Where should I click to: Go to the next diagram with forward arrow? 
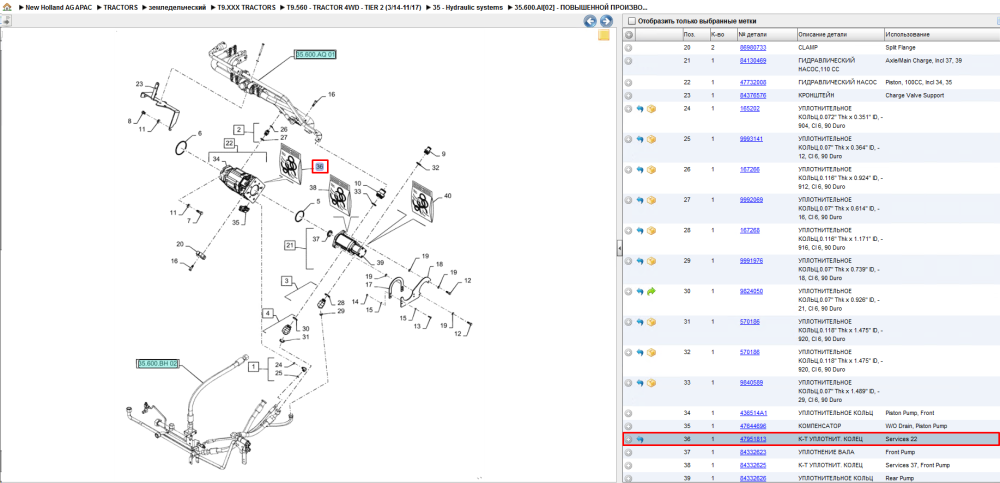coord(605,21)
